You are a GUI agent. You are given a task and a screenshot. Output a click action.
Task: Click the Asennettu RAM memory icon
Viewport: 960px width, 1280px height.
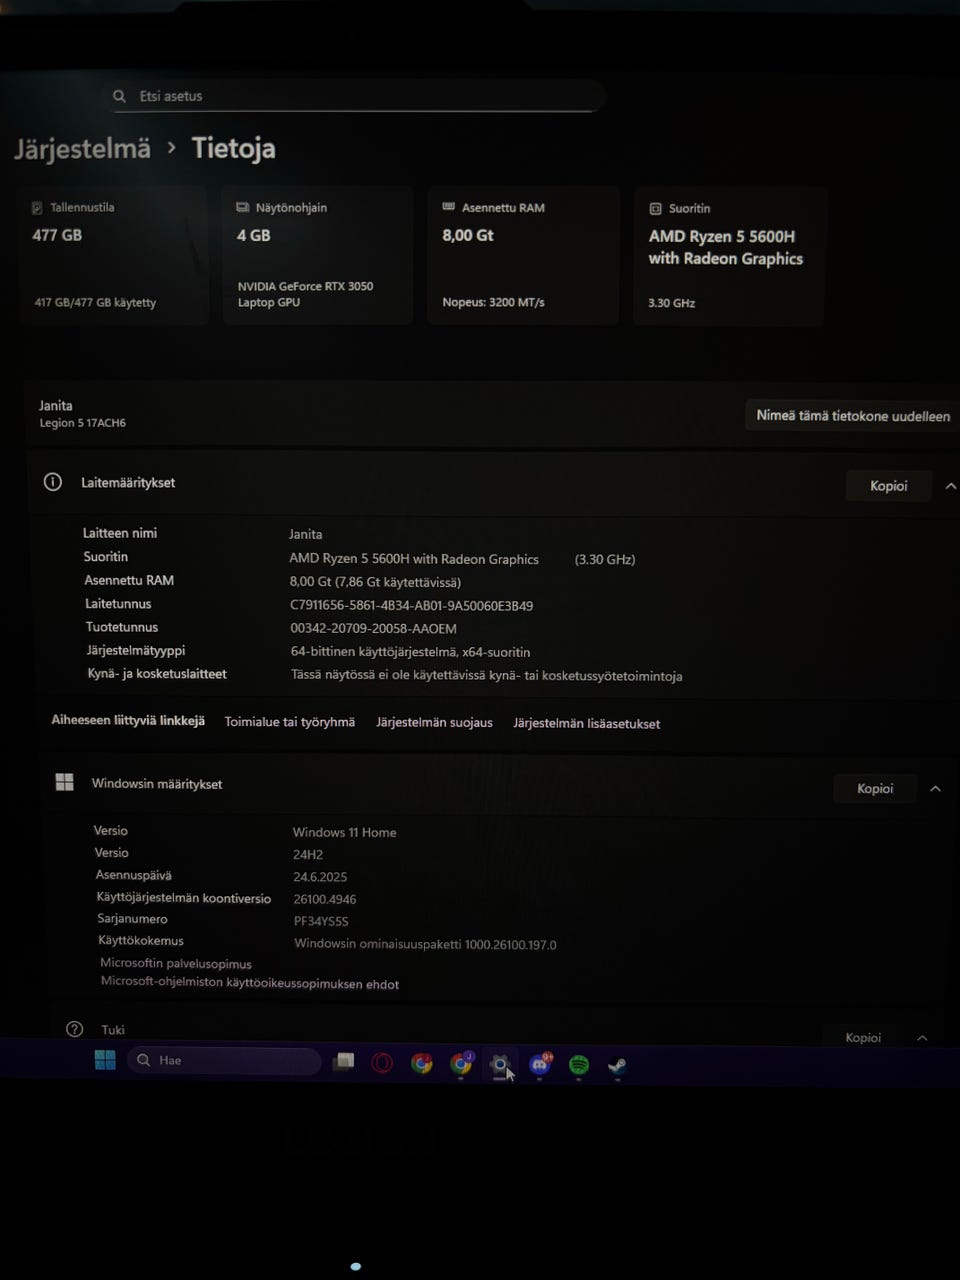pos(449,207)
